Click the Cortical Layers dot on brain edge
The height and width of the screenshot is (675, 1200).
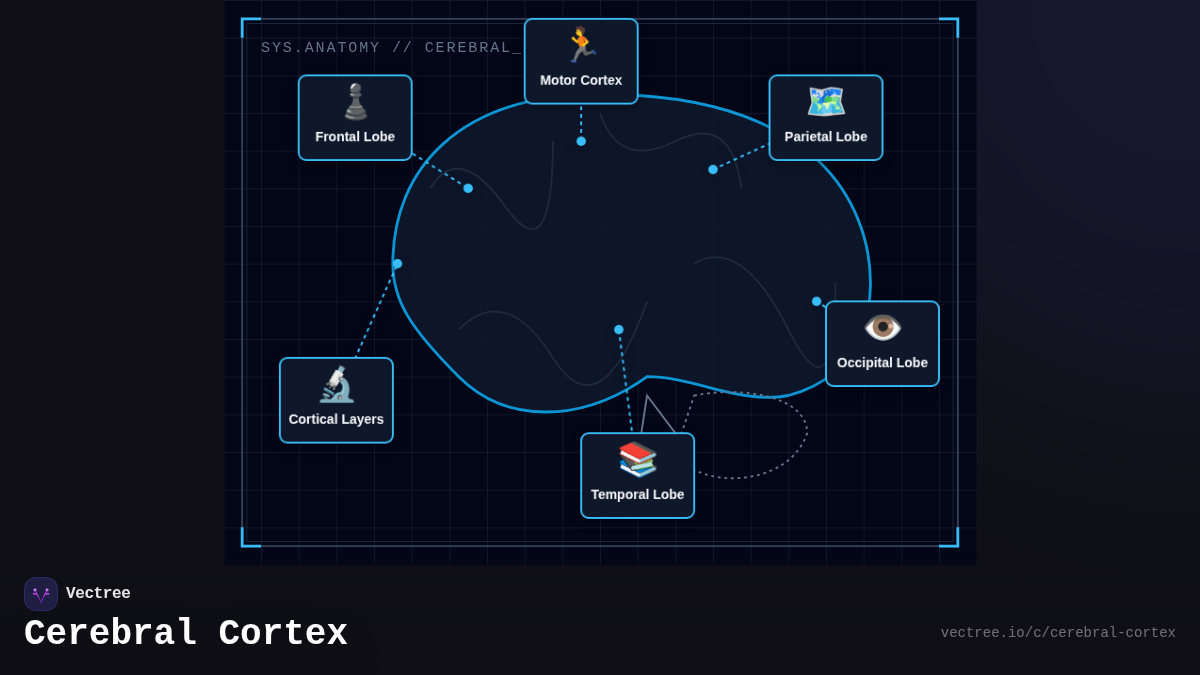click(397, 264)
